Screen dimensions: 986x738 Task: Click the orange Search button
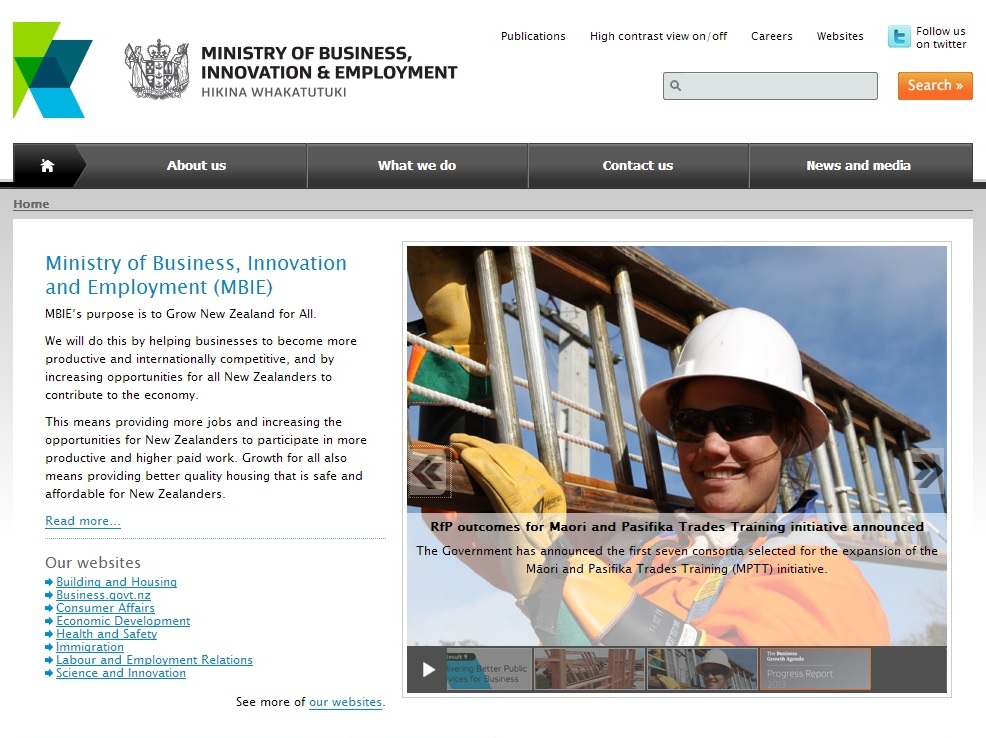(935, 85)
